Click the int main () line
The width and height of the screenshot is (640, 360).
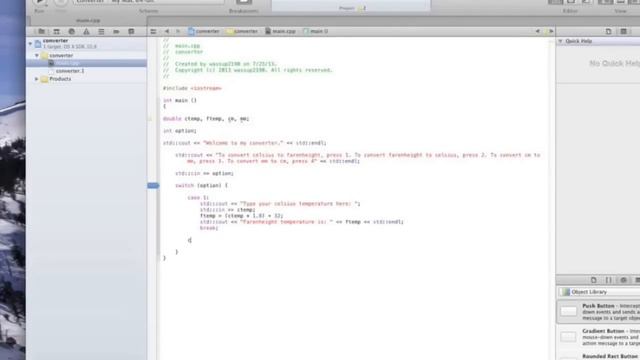[180, 100]
